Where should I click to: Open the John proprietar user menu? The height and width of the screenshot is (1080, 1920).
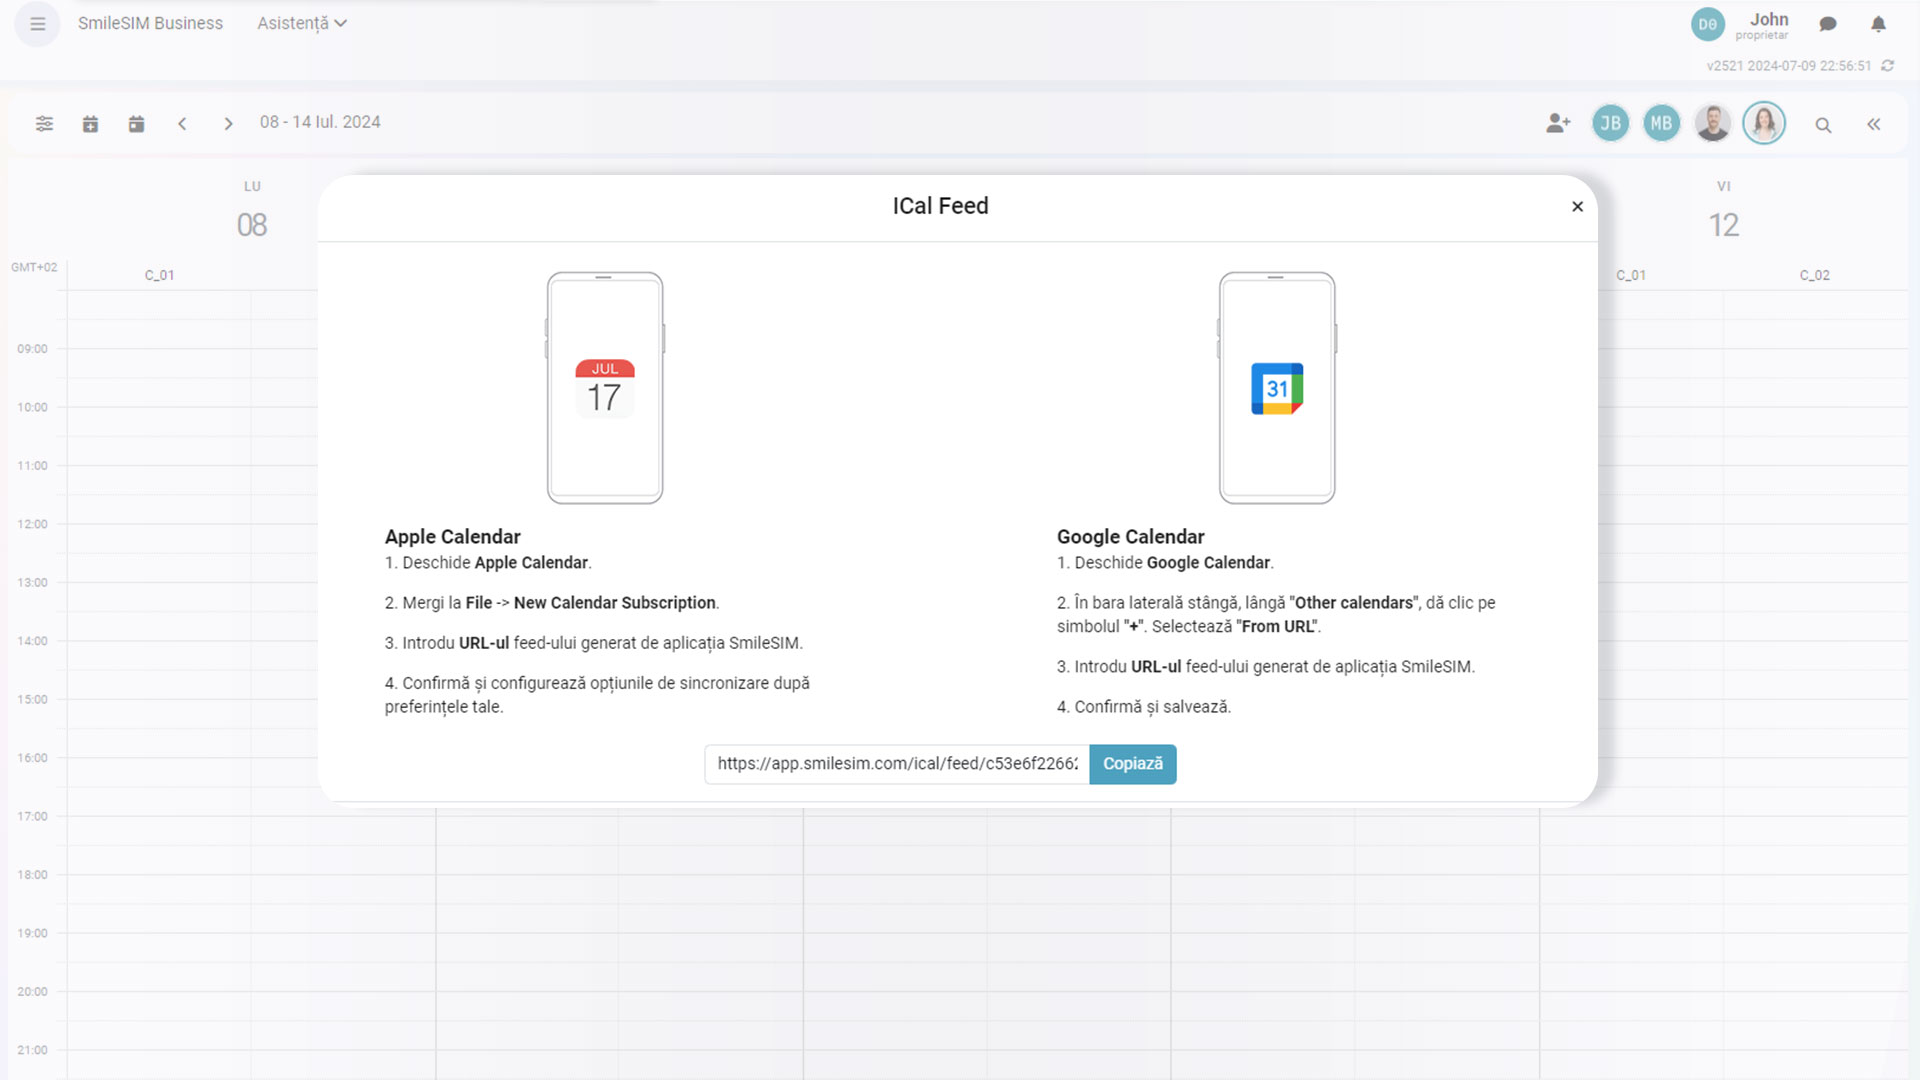point(1767,25)
